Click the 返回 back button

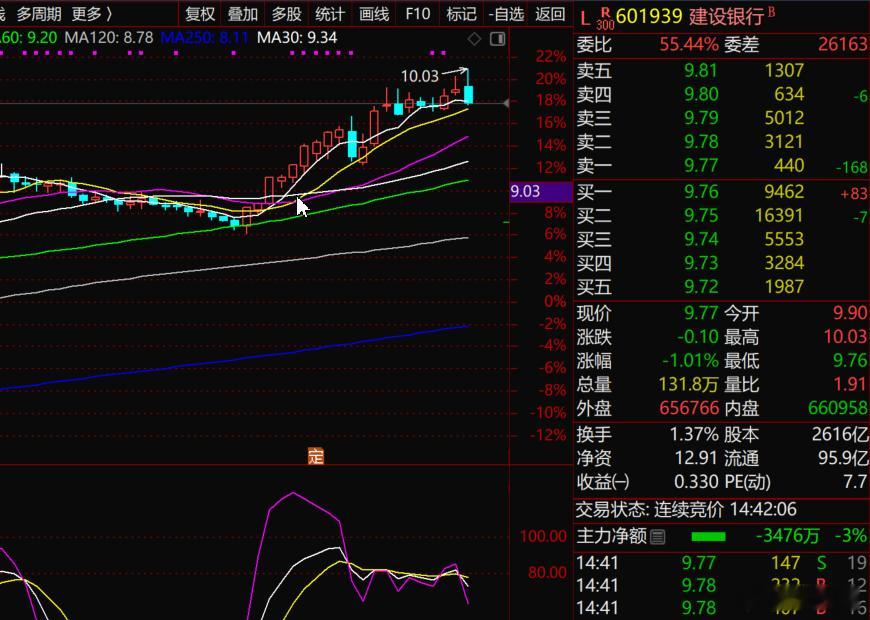(550, 14)
